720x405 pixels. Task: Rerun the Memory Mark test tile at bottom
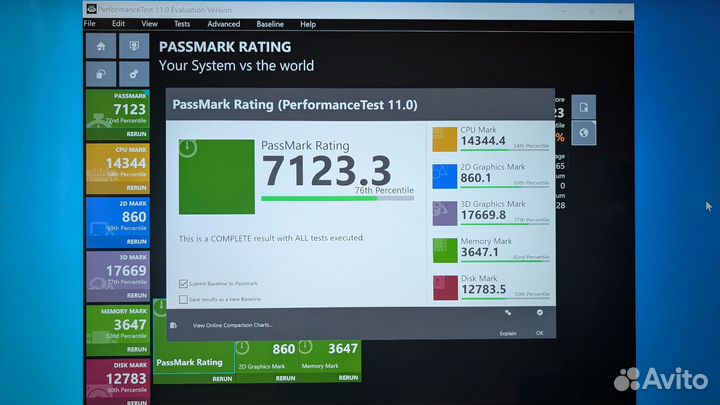pyautogui.click(x=342, y=379)
